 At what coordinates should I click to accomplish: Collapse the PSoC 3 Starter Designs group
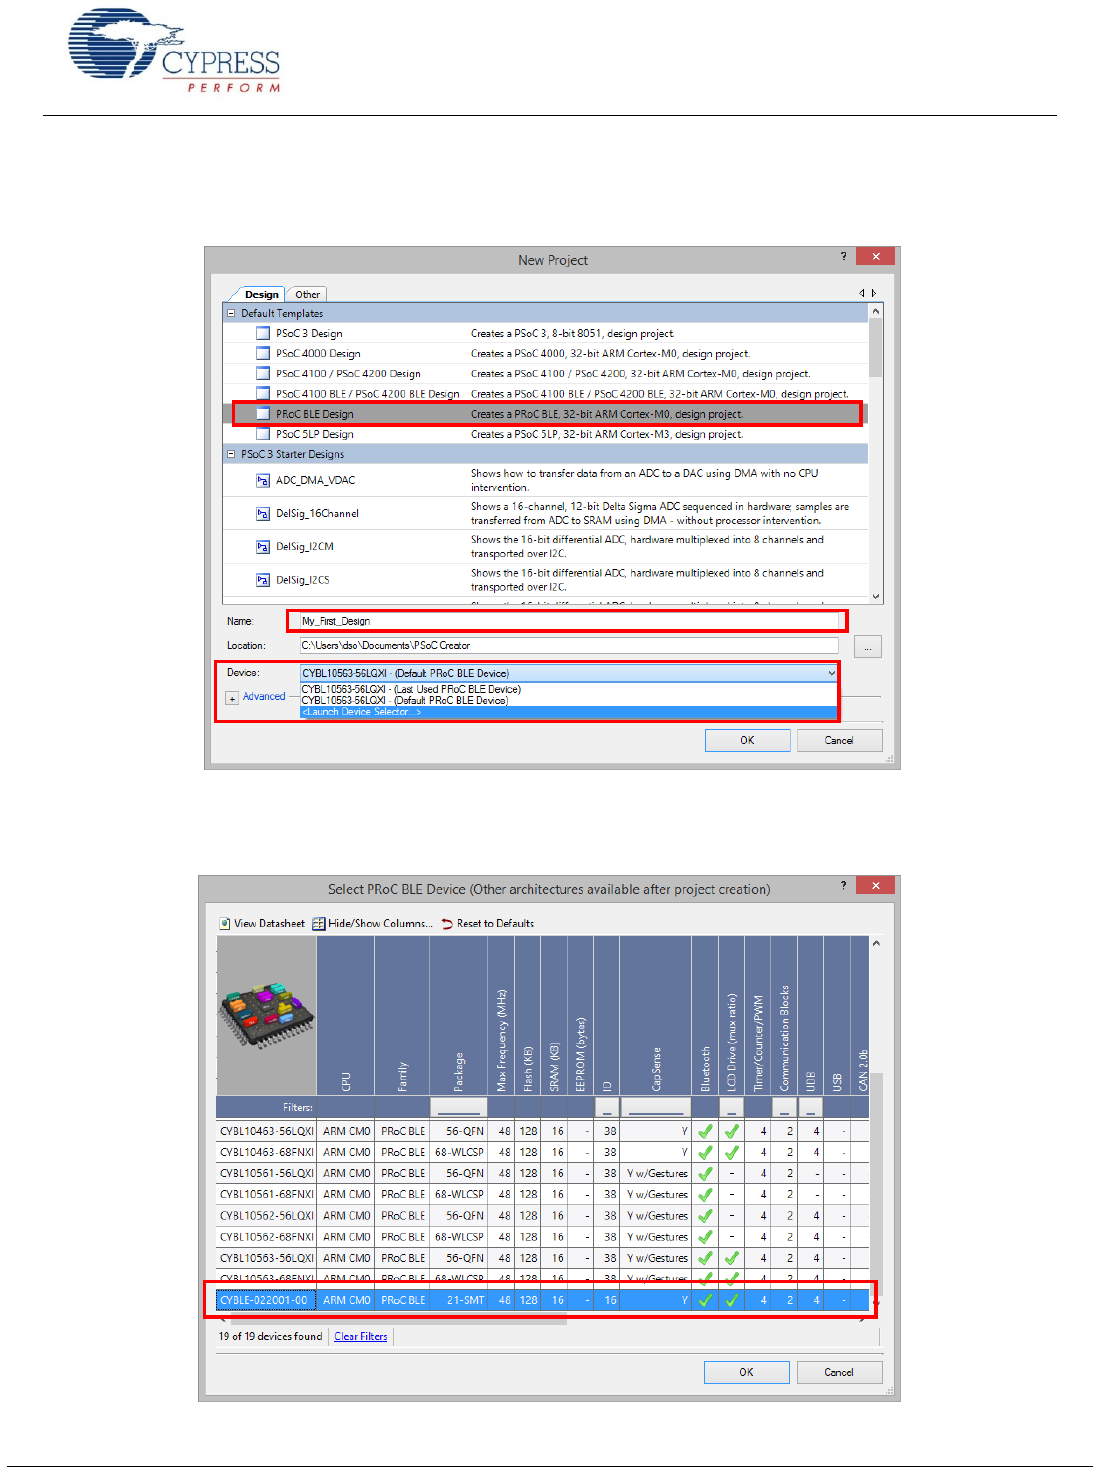tap(231, 454)
